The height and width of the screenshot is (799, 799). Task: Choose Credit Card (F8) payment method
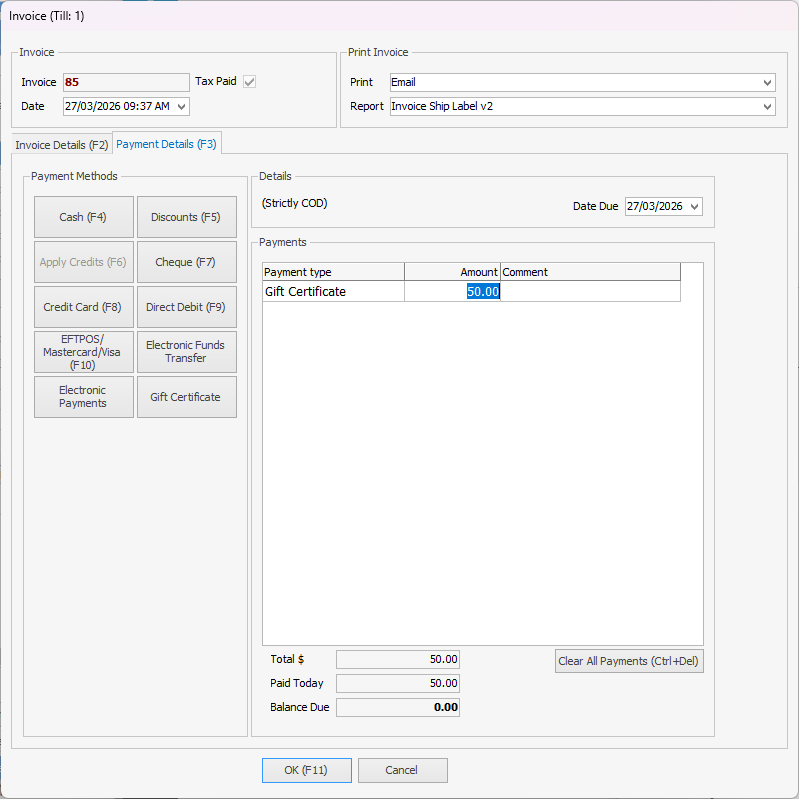[x=83, y=307]
